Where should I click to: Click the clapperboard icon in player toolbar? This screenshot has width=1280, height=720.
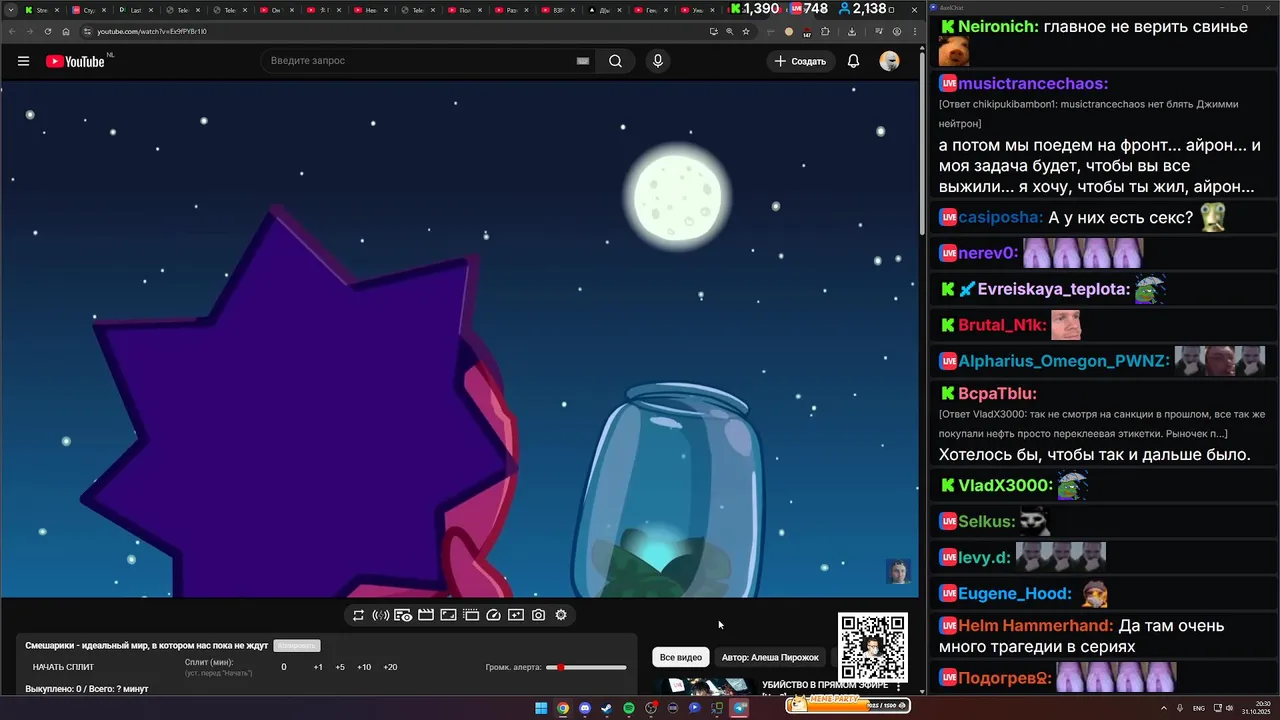click(x=425, y=615)
